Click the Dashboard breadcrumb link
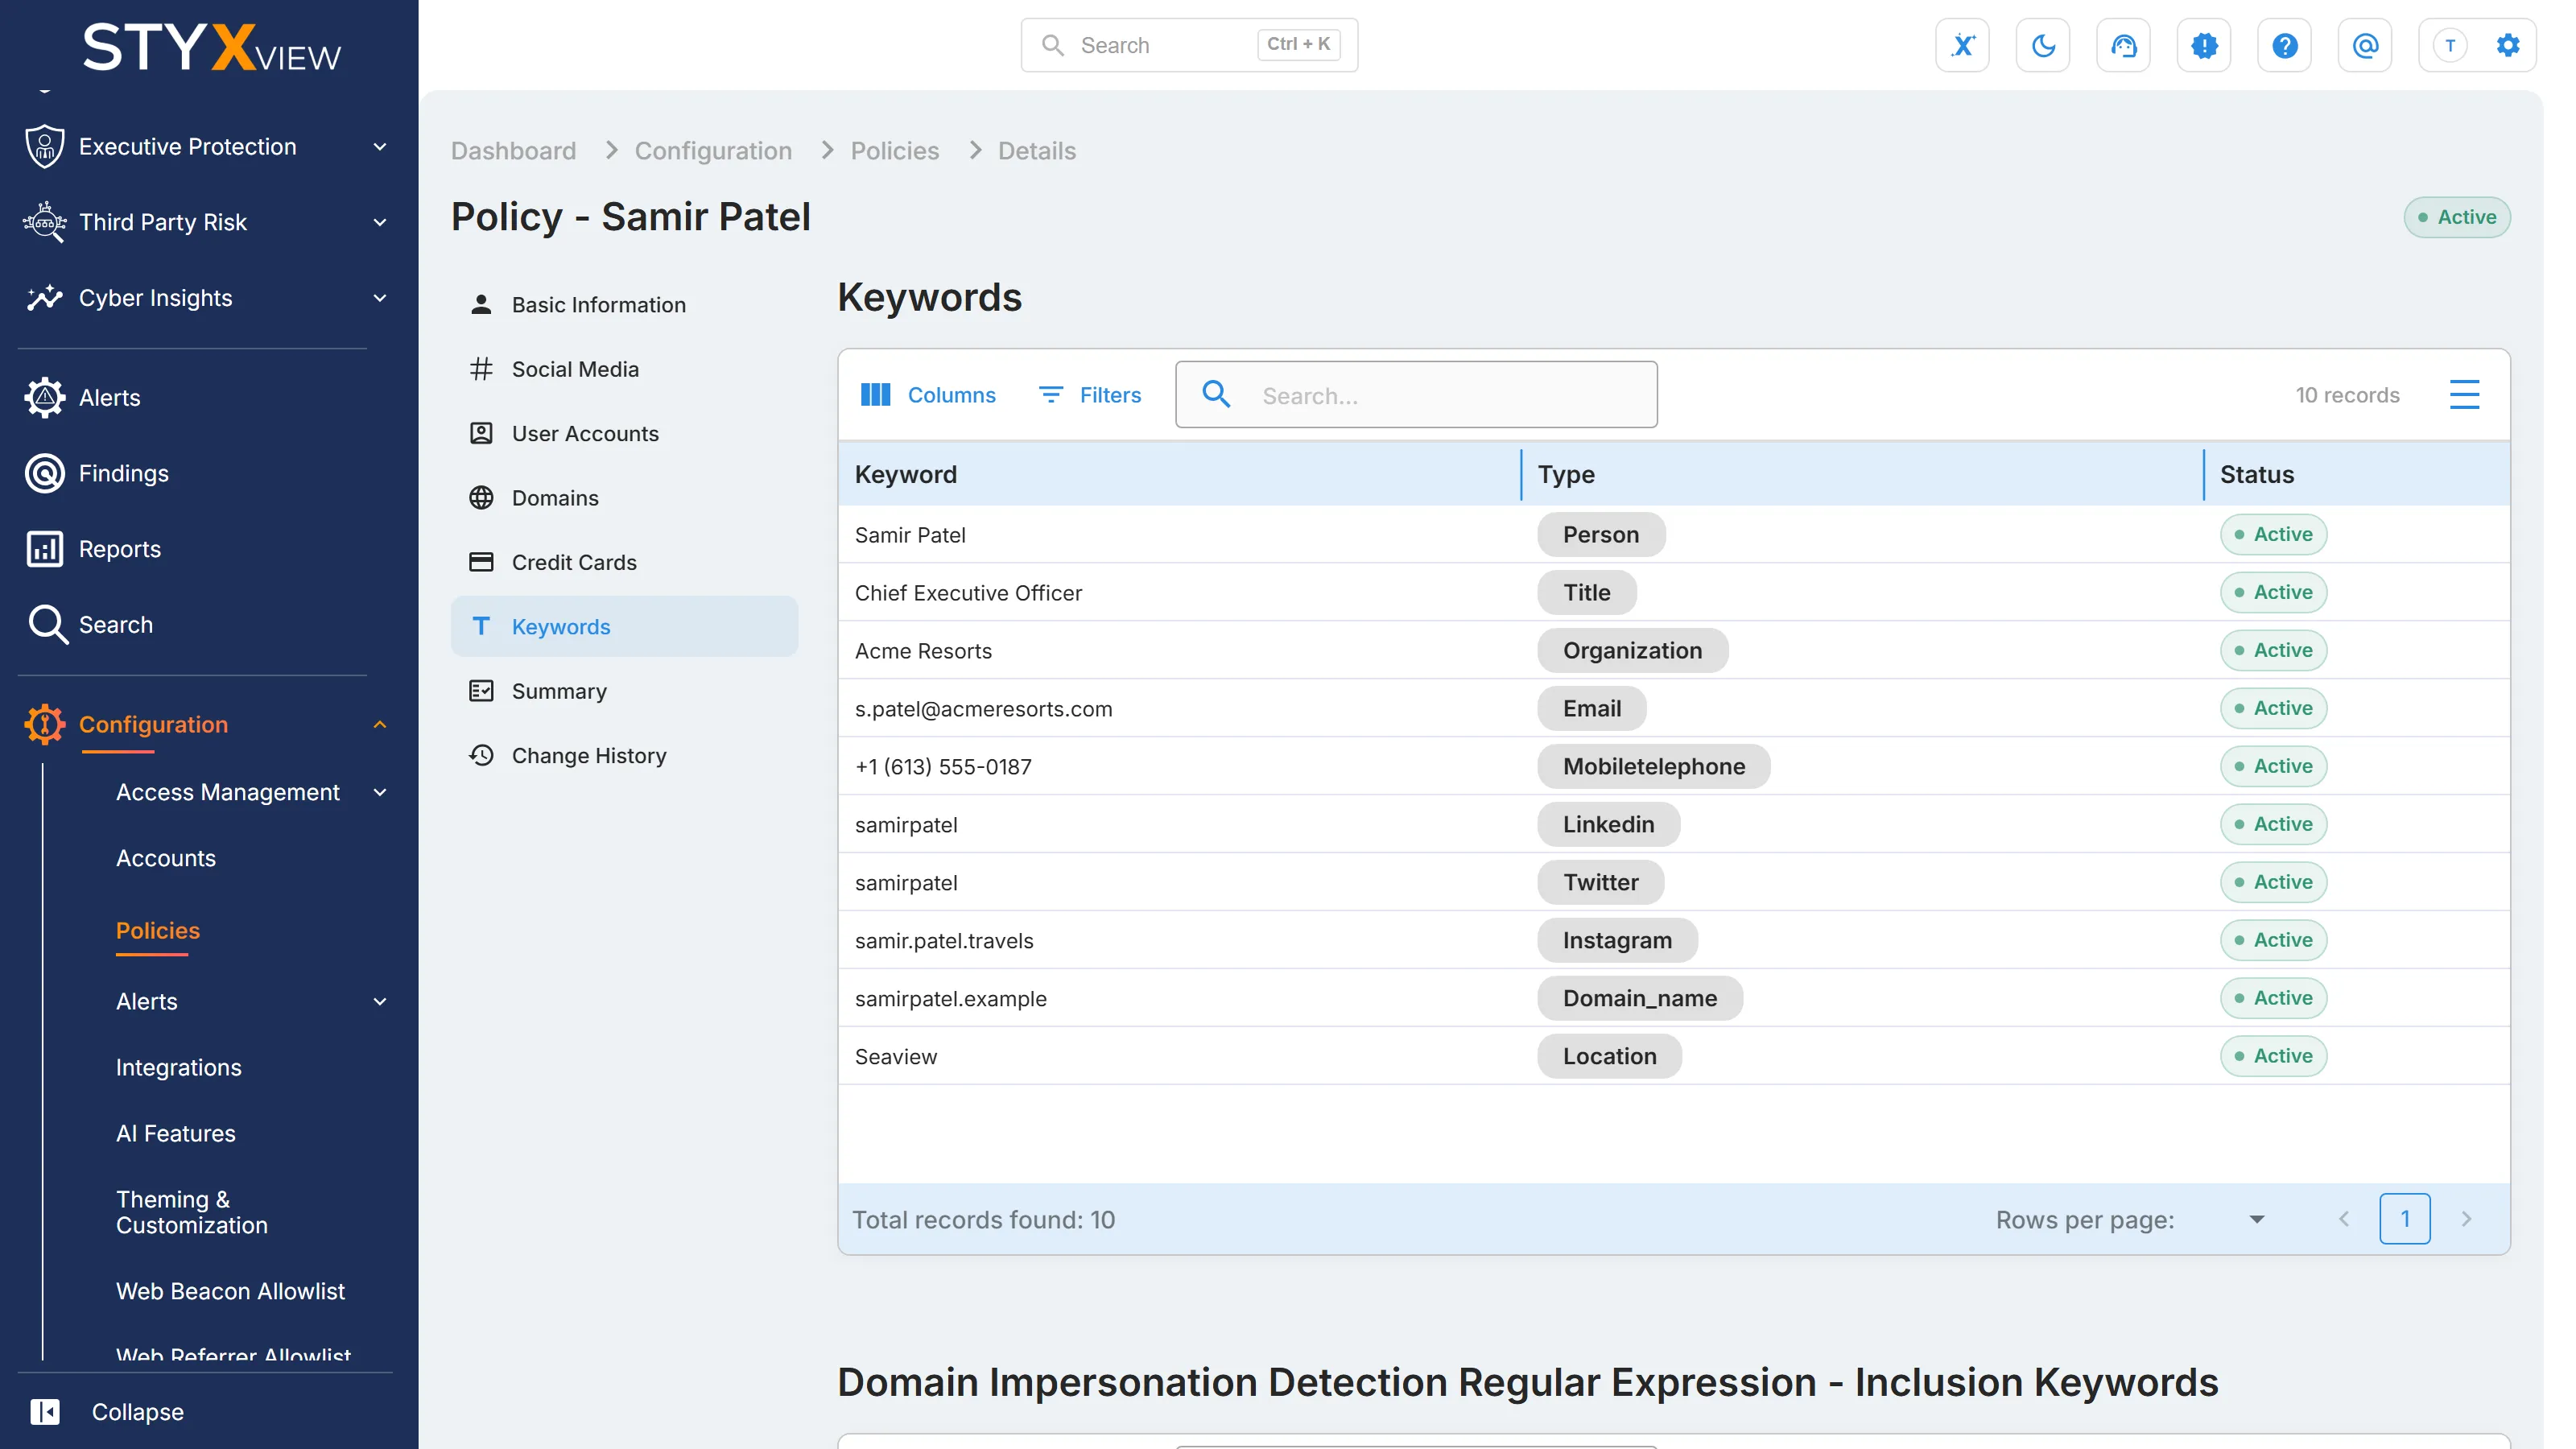The height and width of the screenshot is (1449, 2576). click(x=513, y=150)
